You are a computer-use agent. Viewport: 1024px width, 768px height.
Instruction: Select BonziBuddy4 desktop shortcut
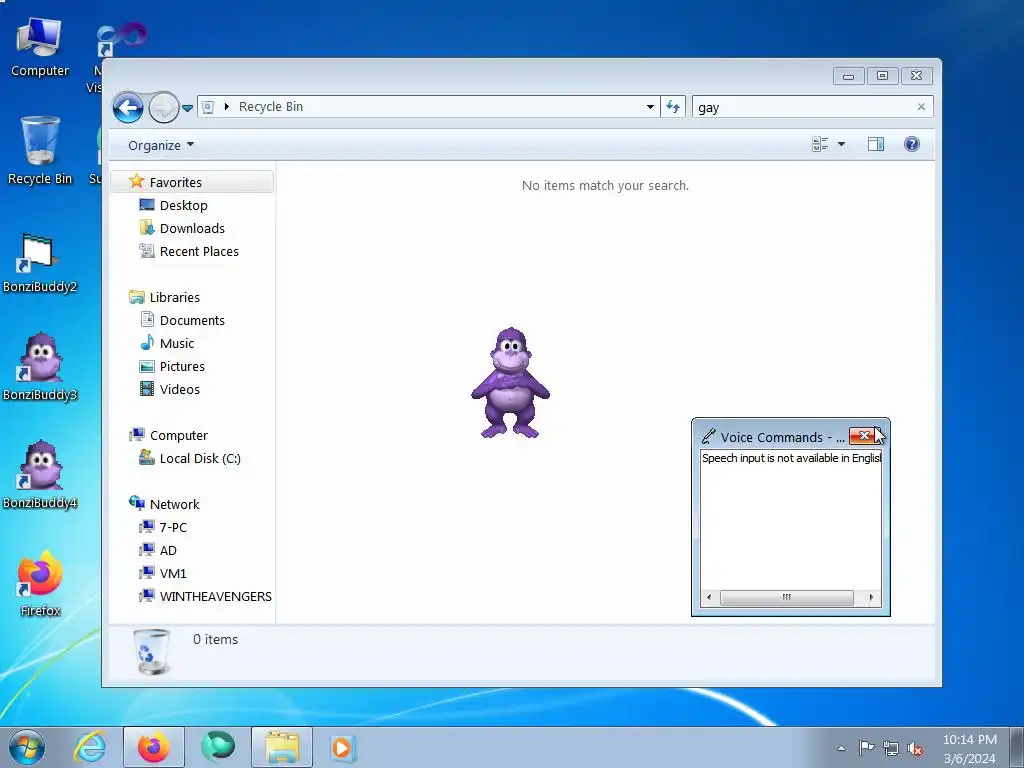pyautogui.click(x=39, y=475)
